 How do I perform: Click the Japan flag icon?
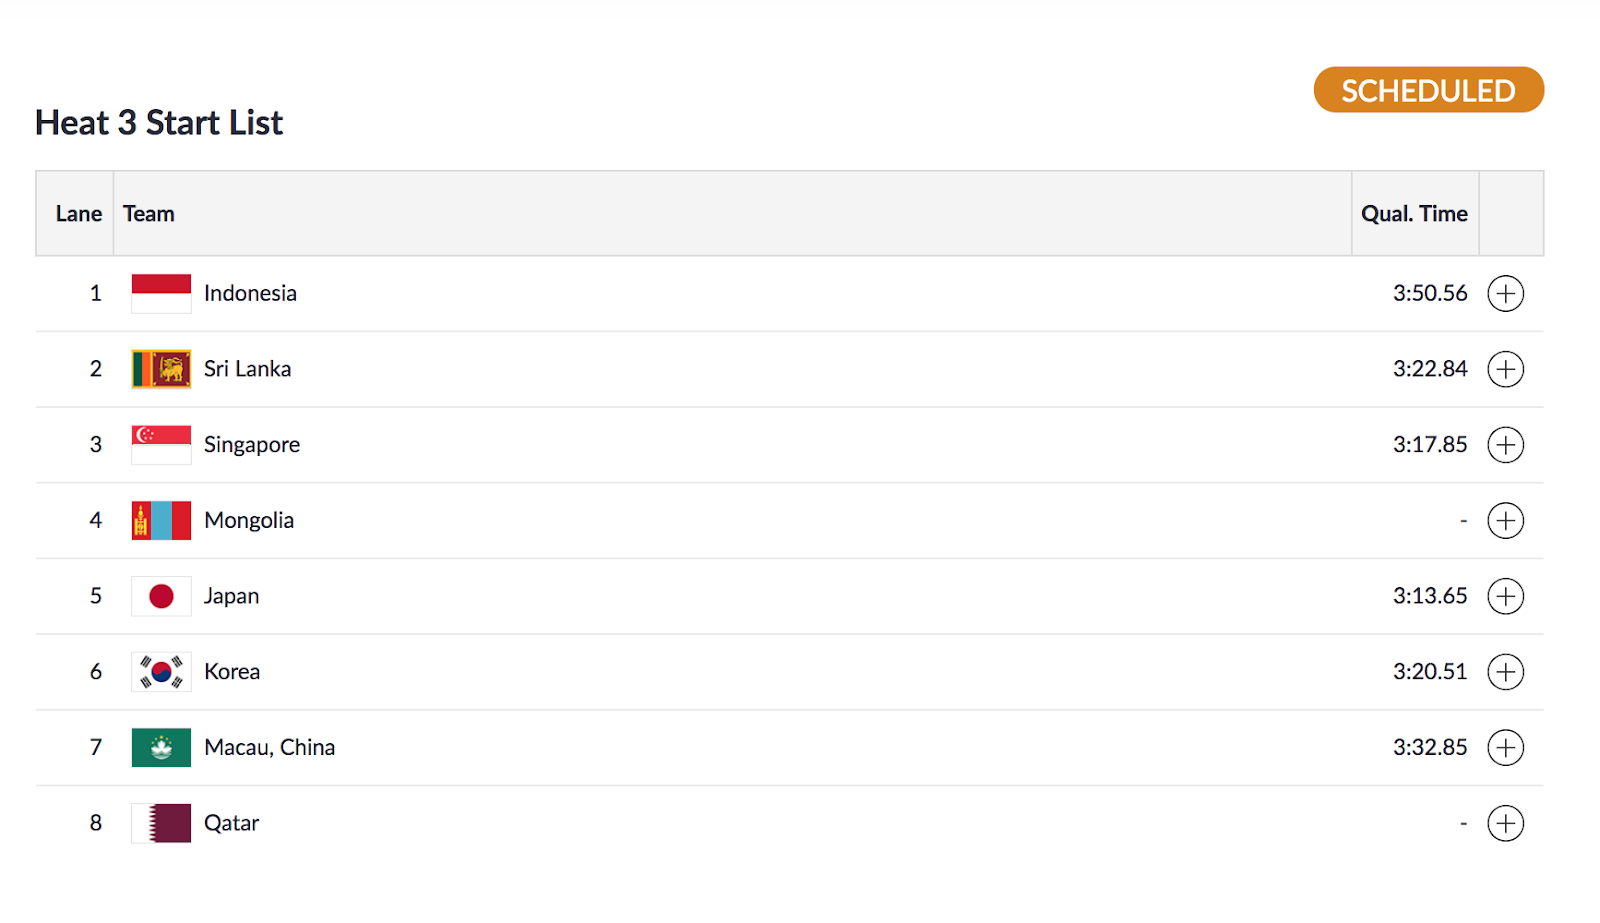pyautogui.click(x=161, y=596)
